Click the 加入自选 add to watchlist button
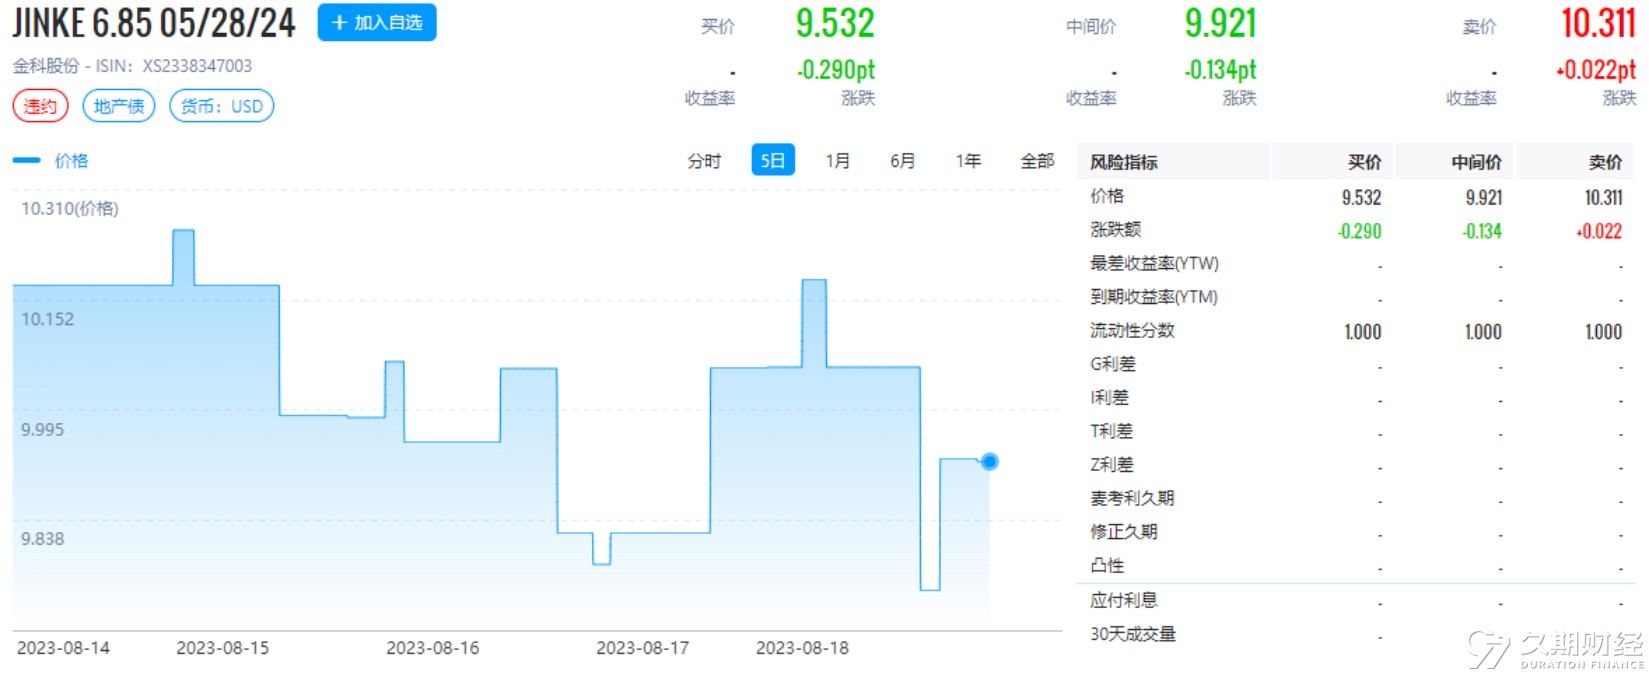Screen dimensions: 1649x674 coord(377,23)
